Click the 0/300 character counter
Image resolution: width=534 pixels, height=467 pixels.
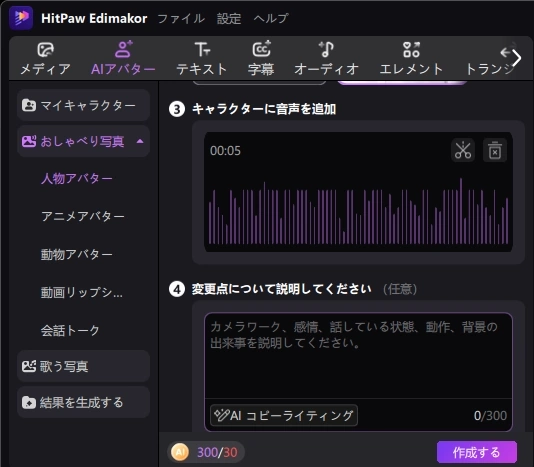[x=490, y=416]
